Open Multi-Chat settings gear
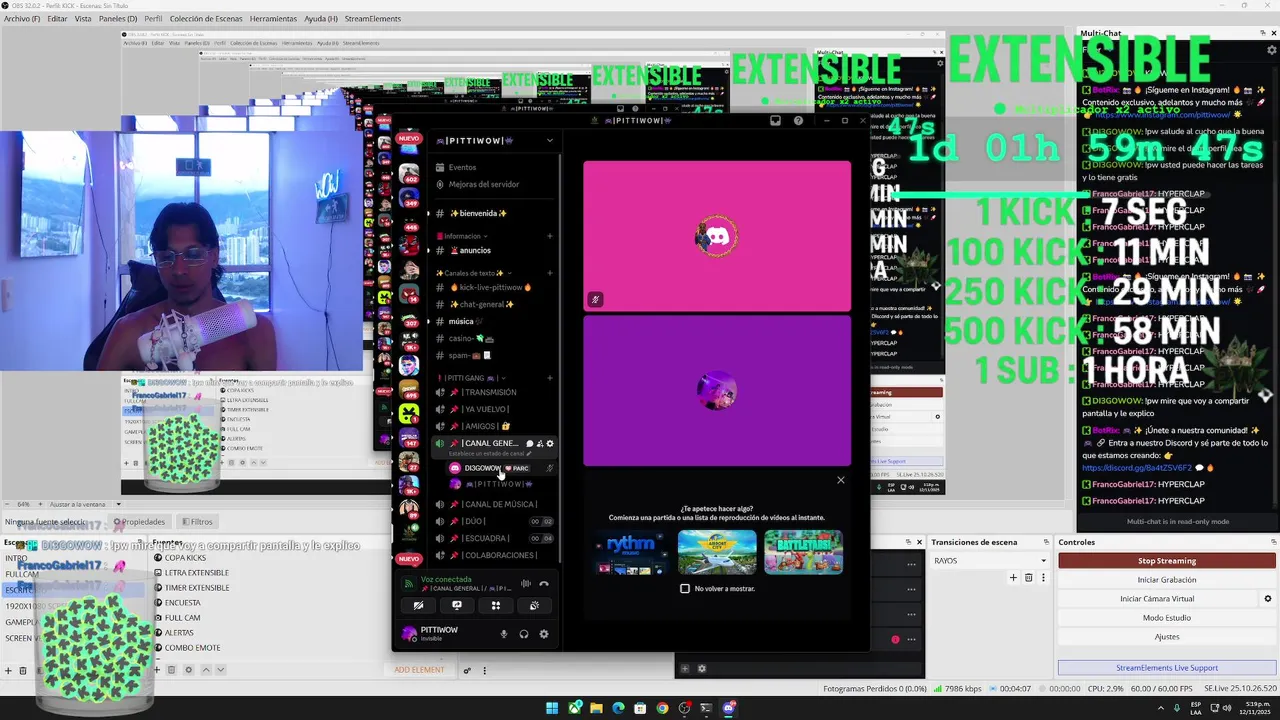 [x=1273, y=50]
